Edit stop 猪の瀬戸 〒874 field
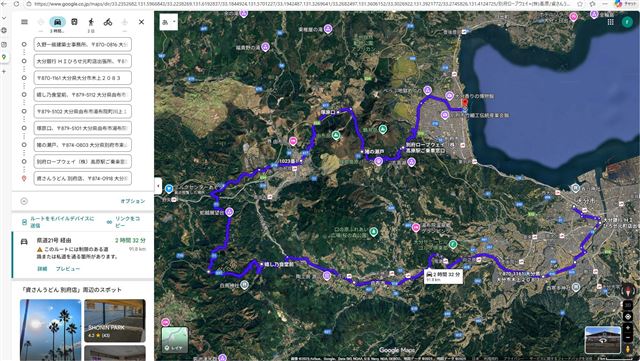This screenshot has width=640, height=361. coord(82,145)
